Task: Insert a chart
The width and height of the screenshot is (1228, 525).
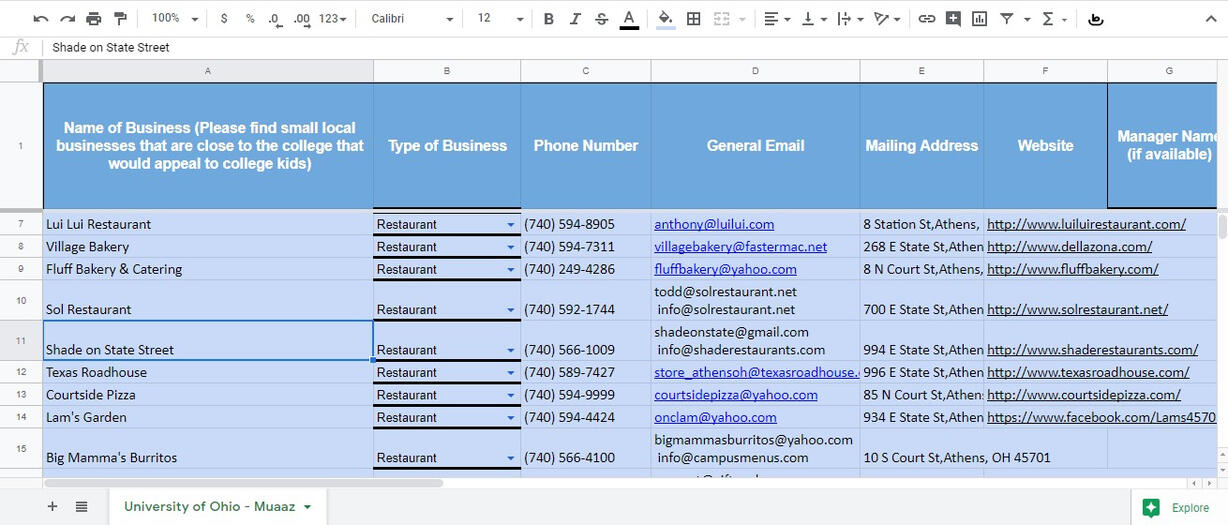Action: [980, 18]
